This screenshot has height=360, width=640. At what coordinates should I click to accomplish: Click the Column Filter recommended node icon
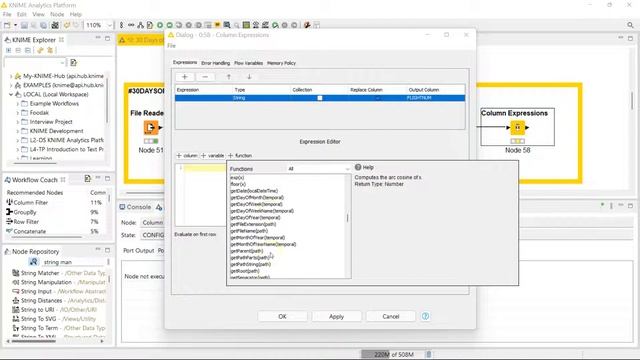click(x=9, y=202)
